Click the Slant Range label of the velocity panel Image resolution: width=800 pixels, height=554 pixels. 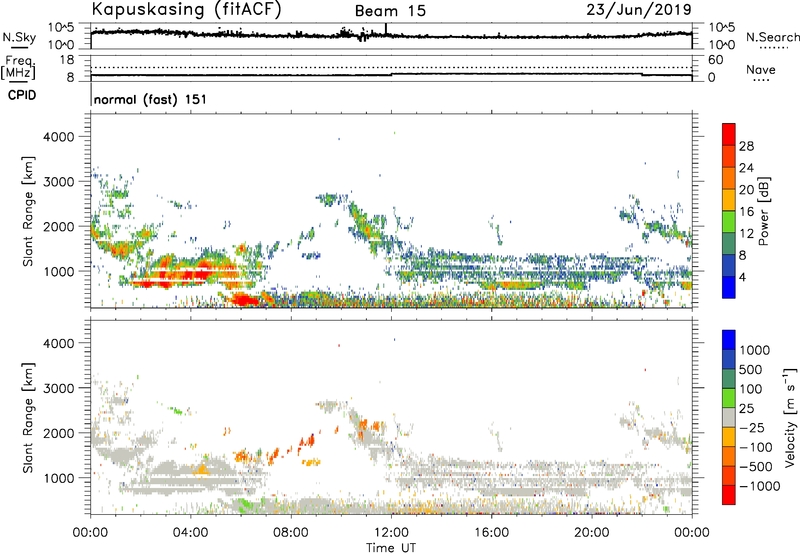click(28, 418)
